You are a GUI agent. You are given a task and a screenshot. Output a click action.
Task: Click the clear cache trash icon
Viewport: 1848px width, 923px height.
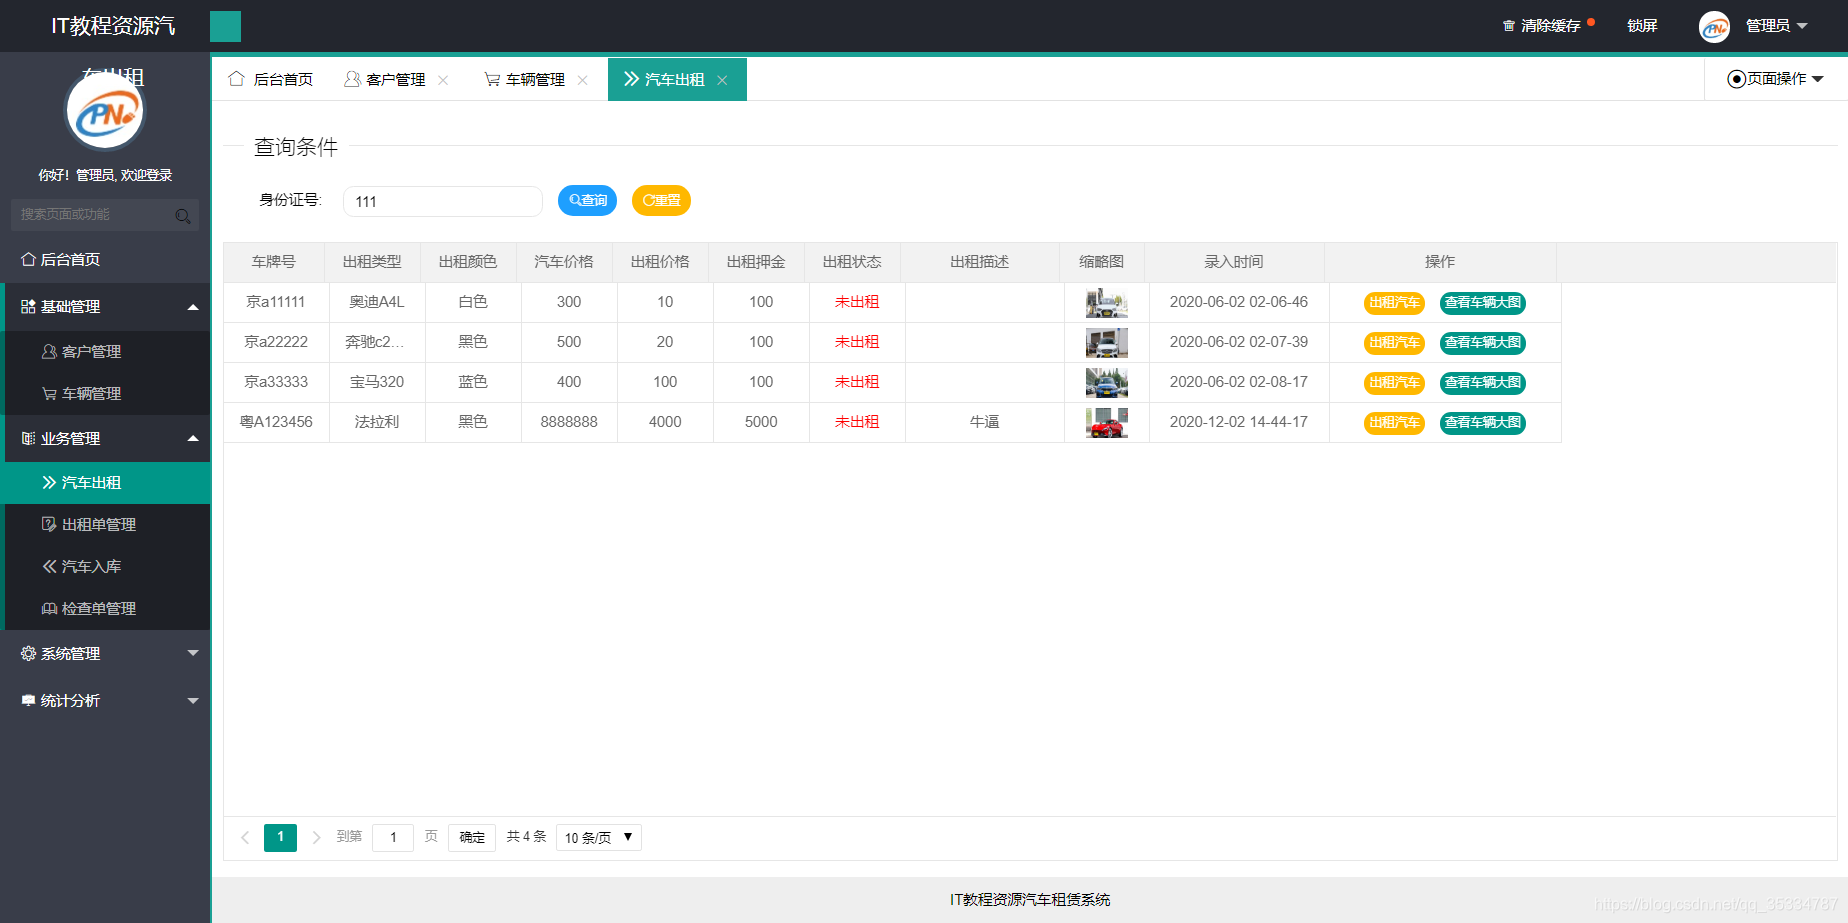click(1509, 26)
